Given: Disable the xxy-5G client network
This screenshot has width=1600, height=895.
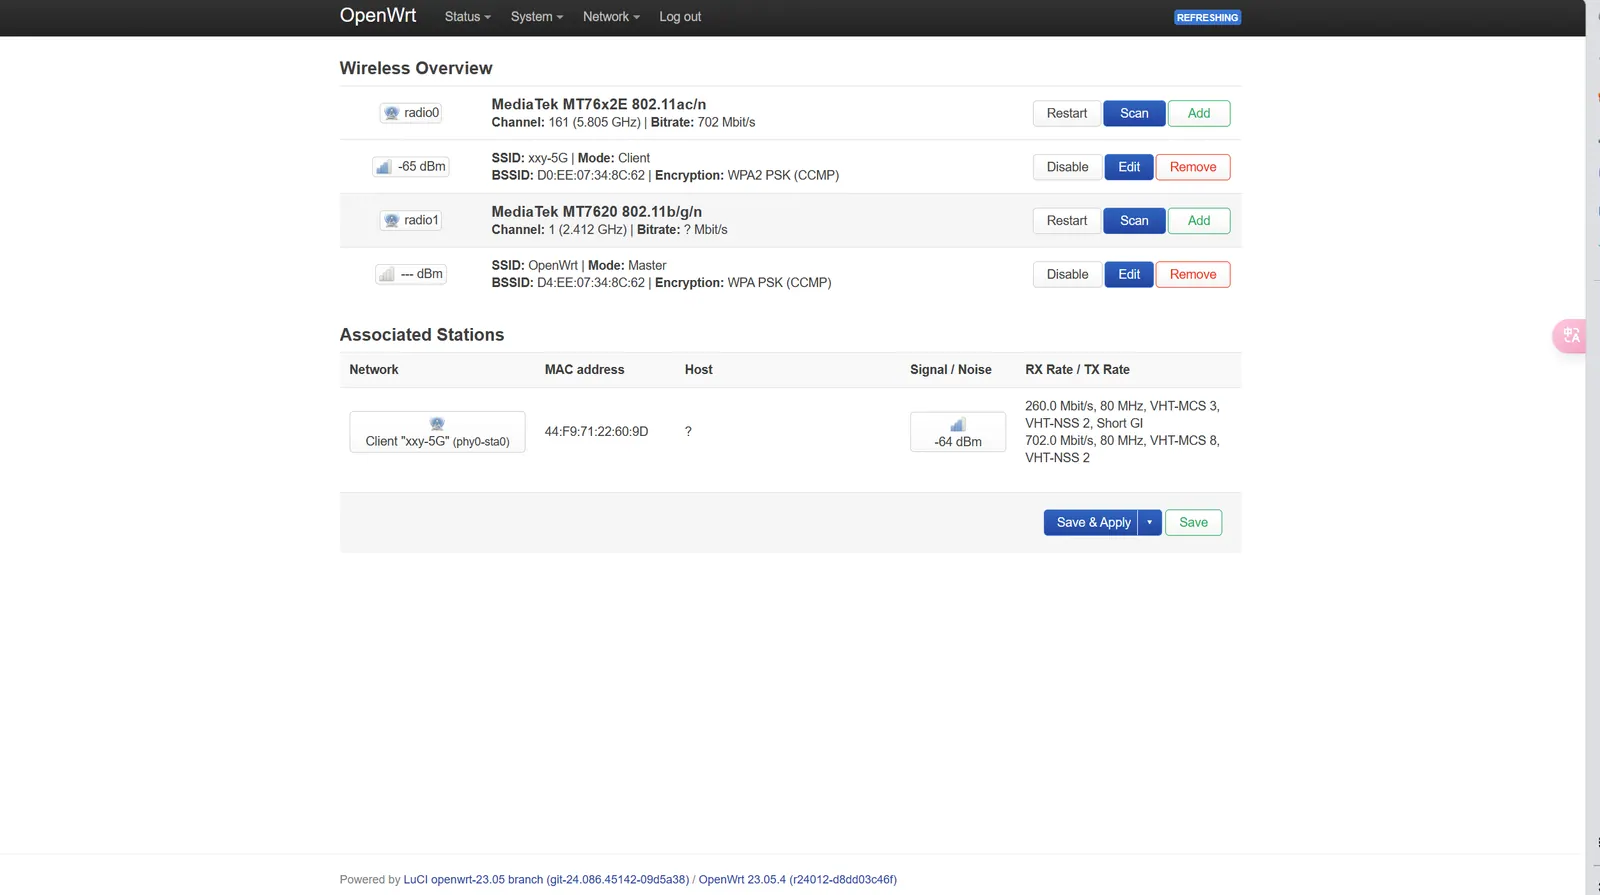Looking at the screenshot, I should pyautogui.click(x=1067, y=167).
